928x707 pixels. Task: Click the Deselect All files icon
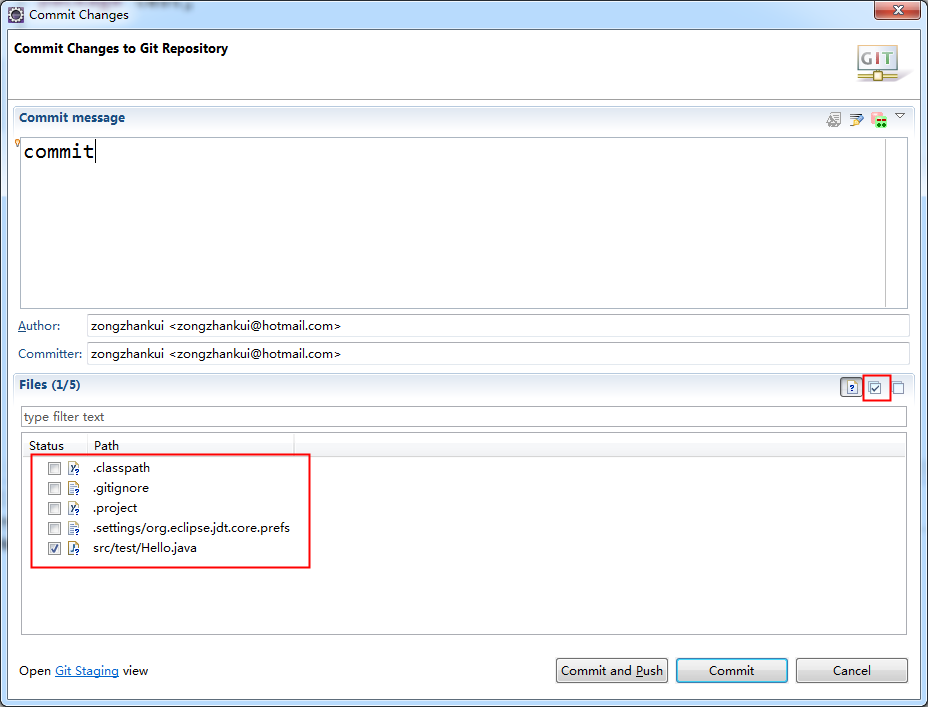pyautogui.click(x=897, y=387)
